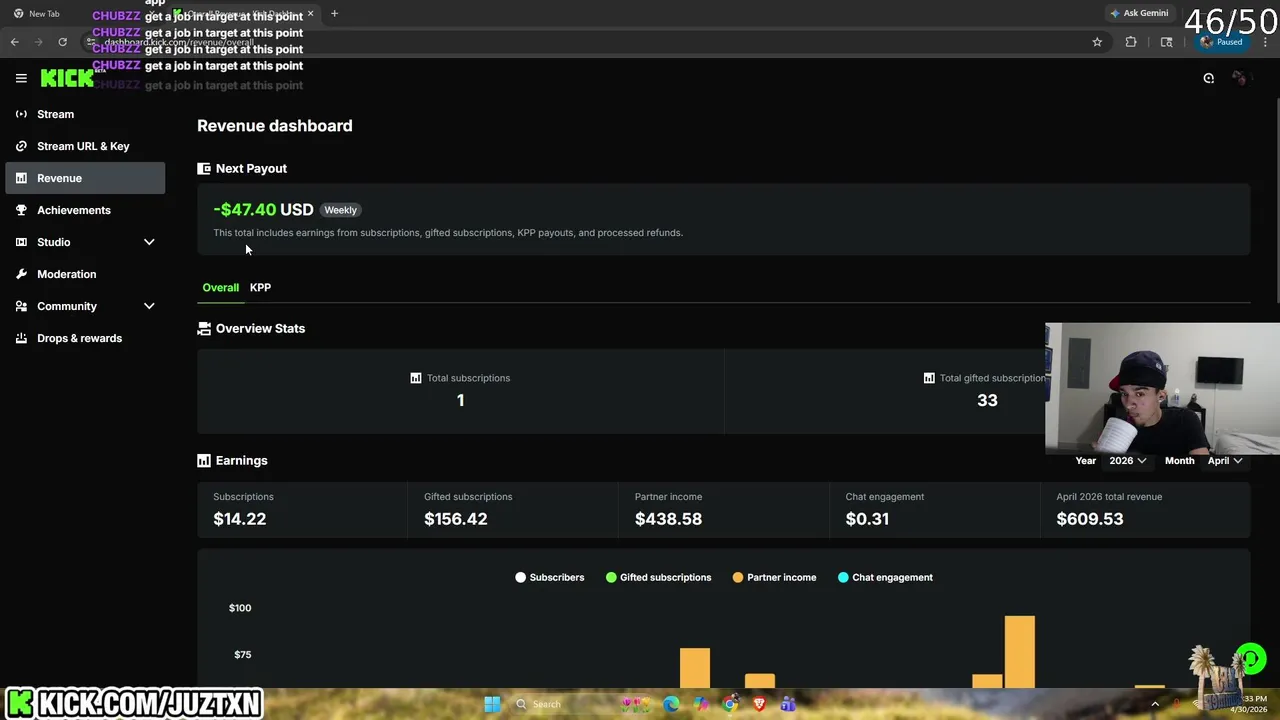The width and height of the screenshot is (1280, 720).
Task: Click the $14.22 Subscriptions earnings value
Action: click(x=239, y=519)
